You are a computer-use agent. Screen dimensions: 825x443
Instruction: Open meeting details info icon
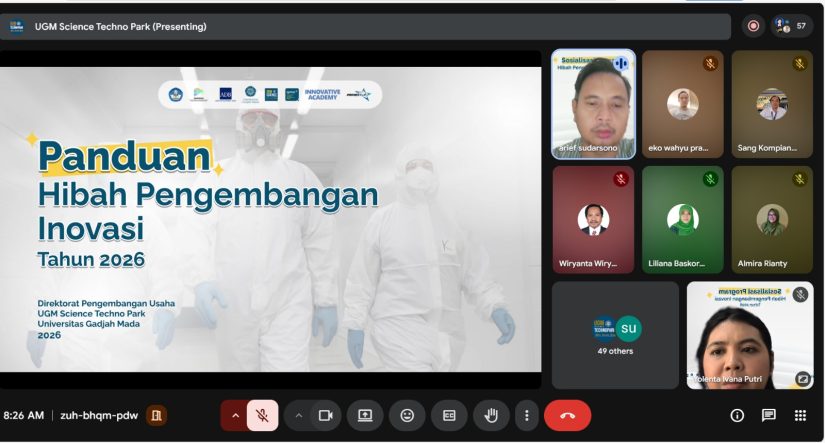point(737,415)
